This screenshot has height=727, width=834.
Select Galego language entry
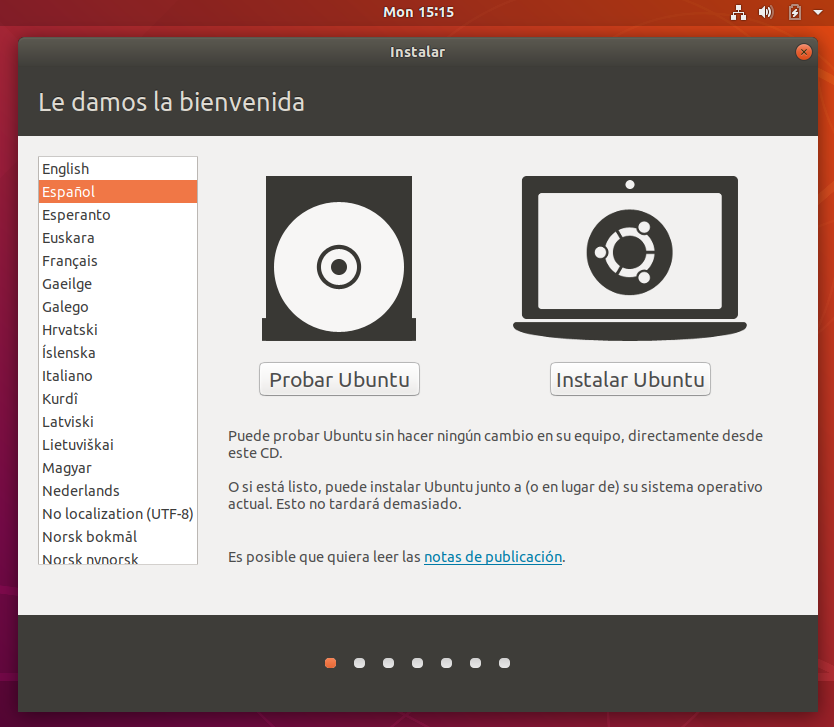pos(118,307)
